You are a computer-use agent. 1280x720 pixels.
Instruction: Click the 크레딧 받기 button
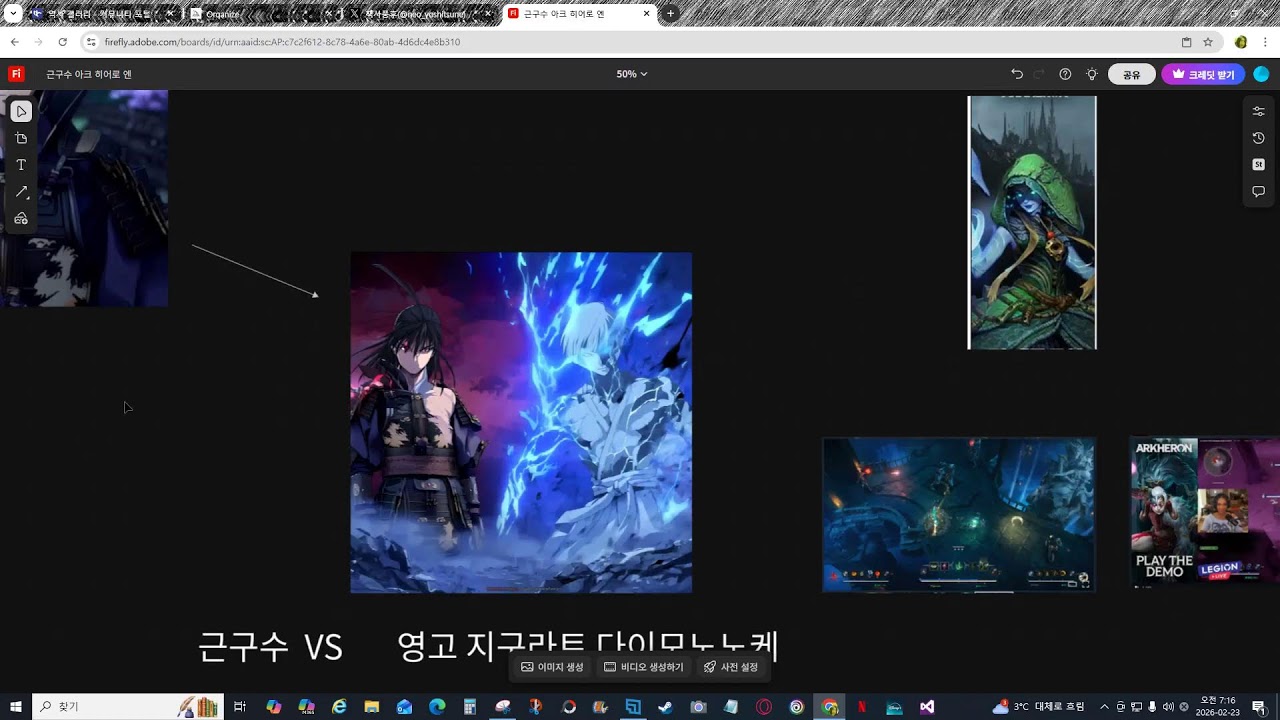click(1203, 74)
